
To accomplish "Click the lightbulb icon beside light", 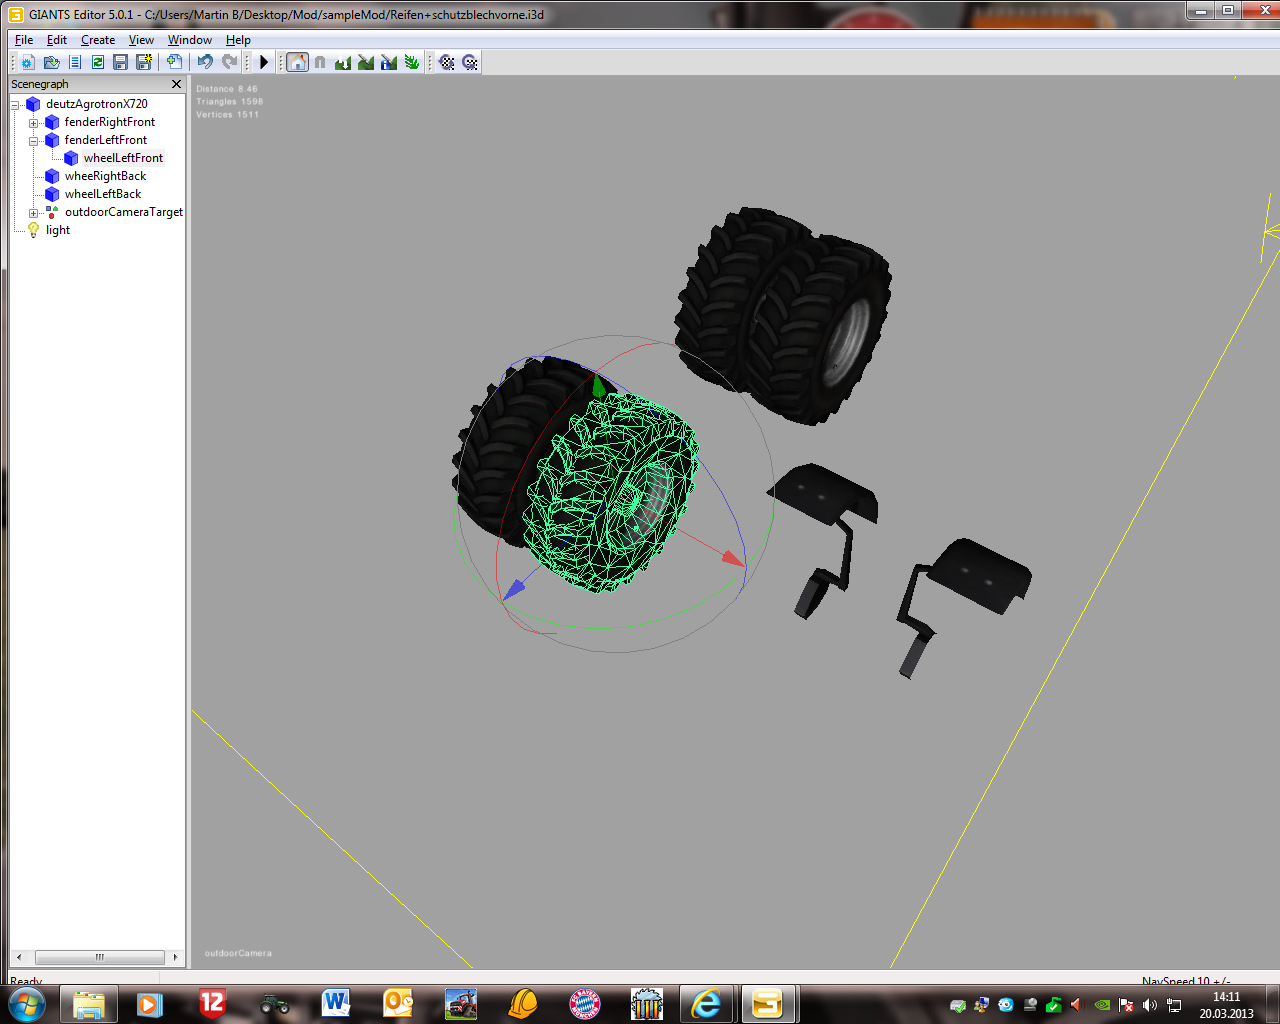I will (33, 230).
